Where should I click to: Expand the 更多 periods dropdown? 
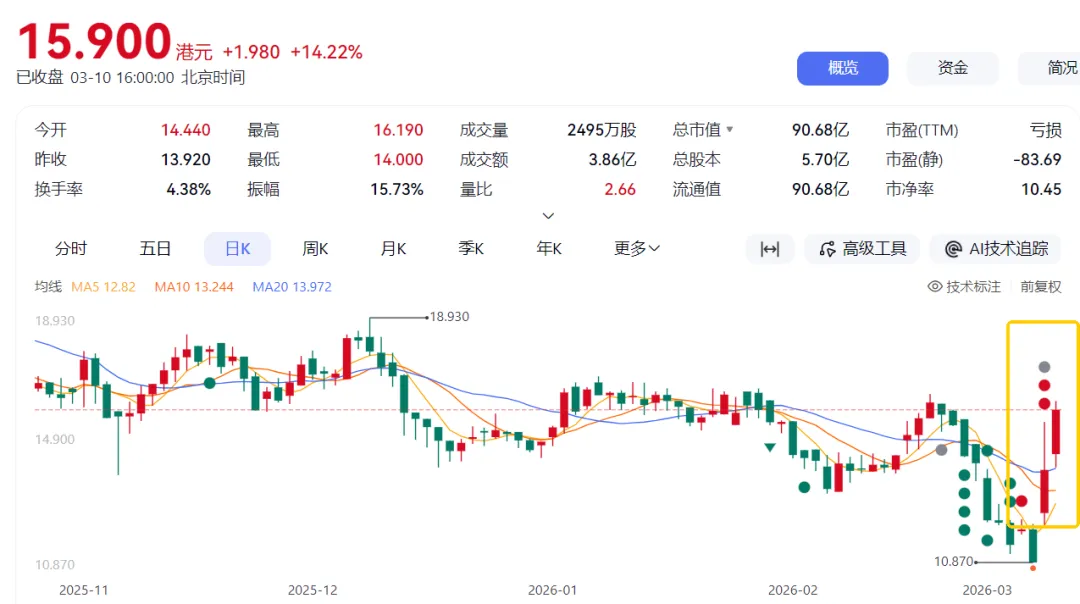(x=637, y=249)
